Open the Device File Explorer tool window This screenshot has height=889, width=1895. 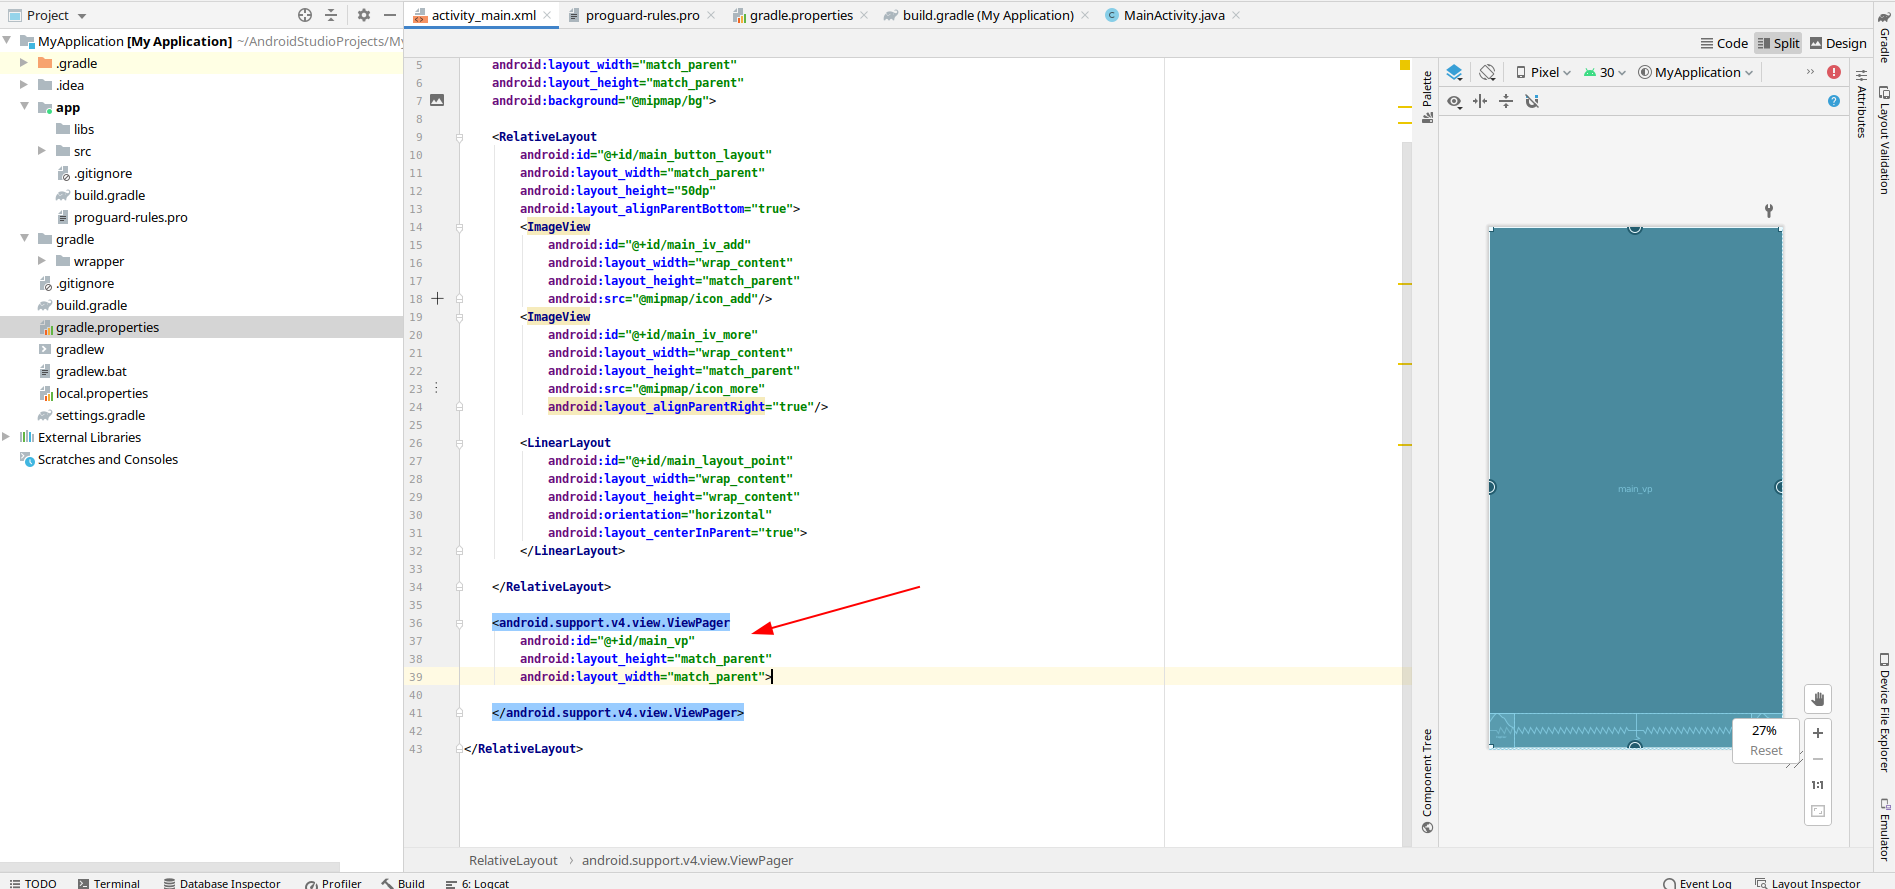[x=1884, y=712]
